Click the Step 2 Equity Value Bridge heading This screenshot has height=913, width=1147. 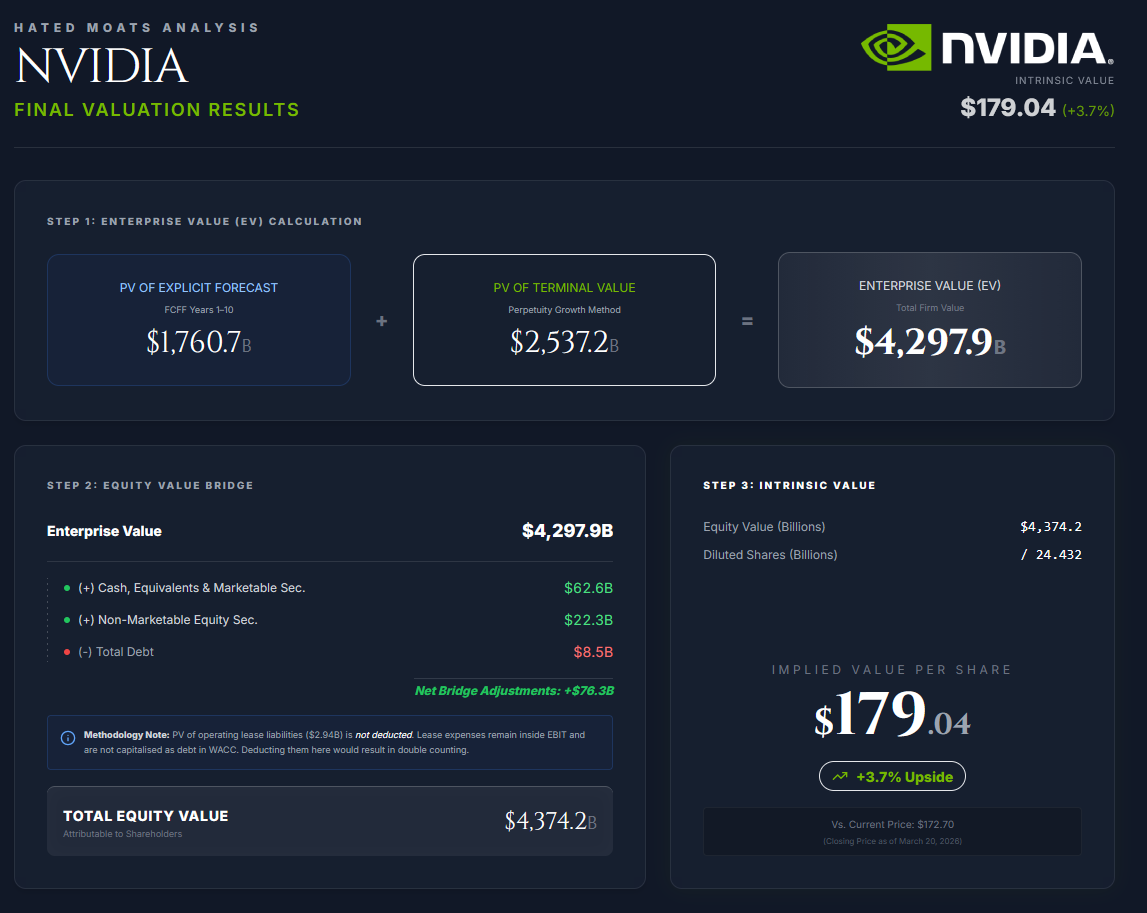[x=150, y=486]
